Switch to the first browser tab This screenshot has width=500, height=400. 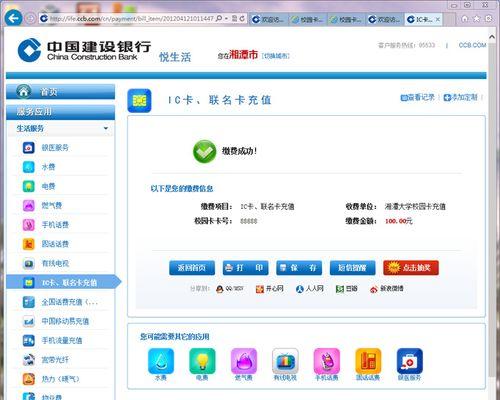click(269, 19)
